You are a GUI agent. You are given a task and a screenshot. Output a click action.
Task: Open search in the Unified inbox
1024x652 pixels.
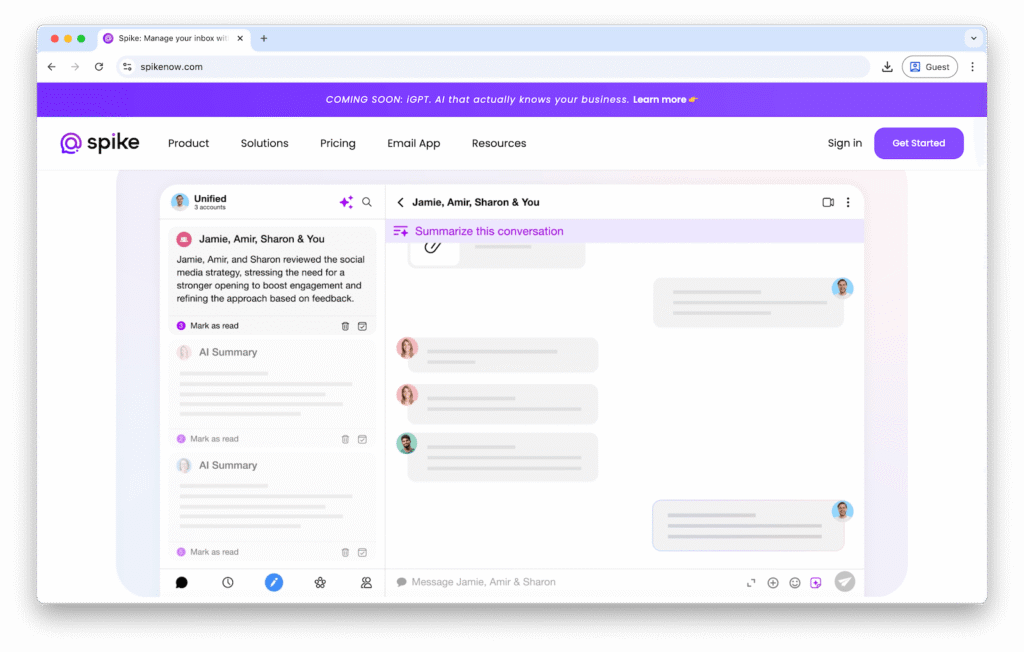pyautogui.click(x=367, y=202)
